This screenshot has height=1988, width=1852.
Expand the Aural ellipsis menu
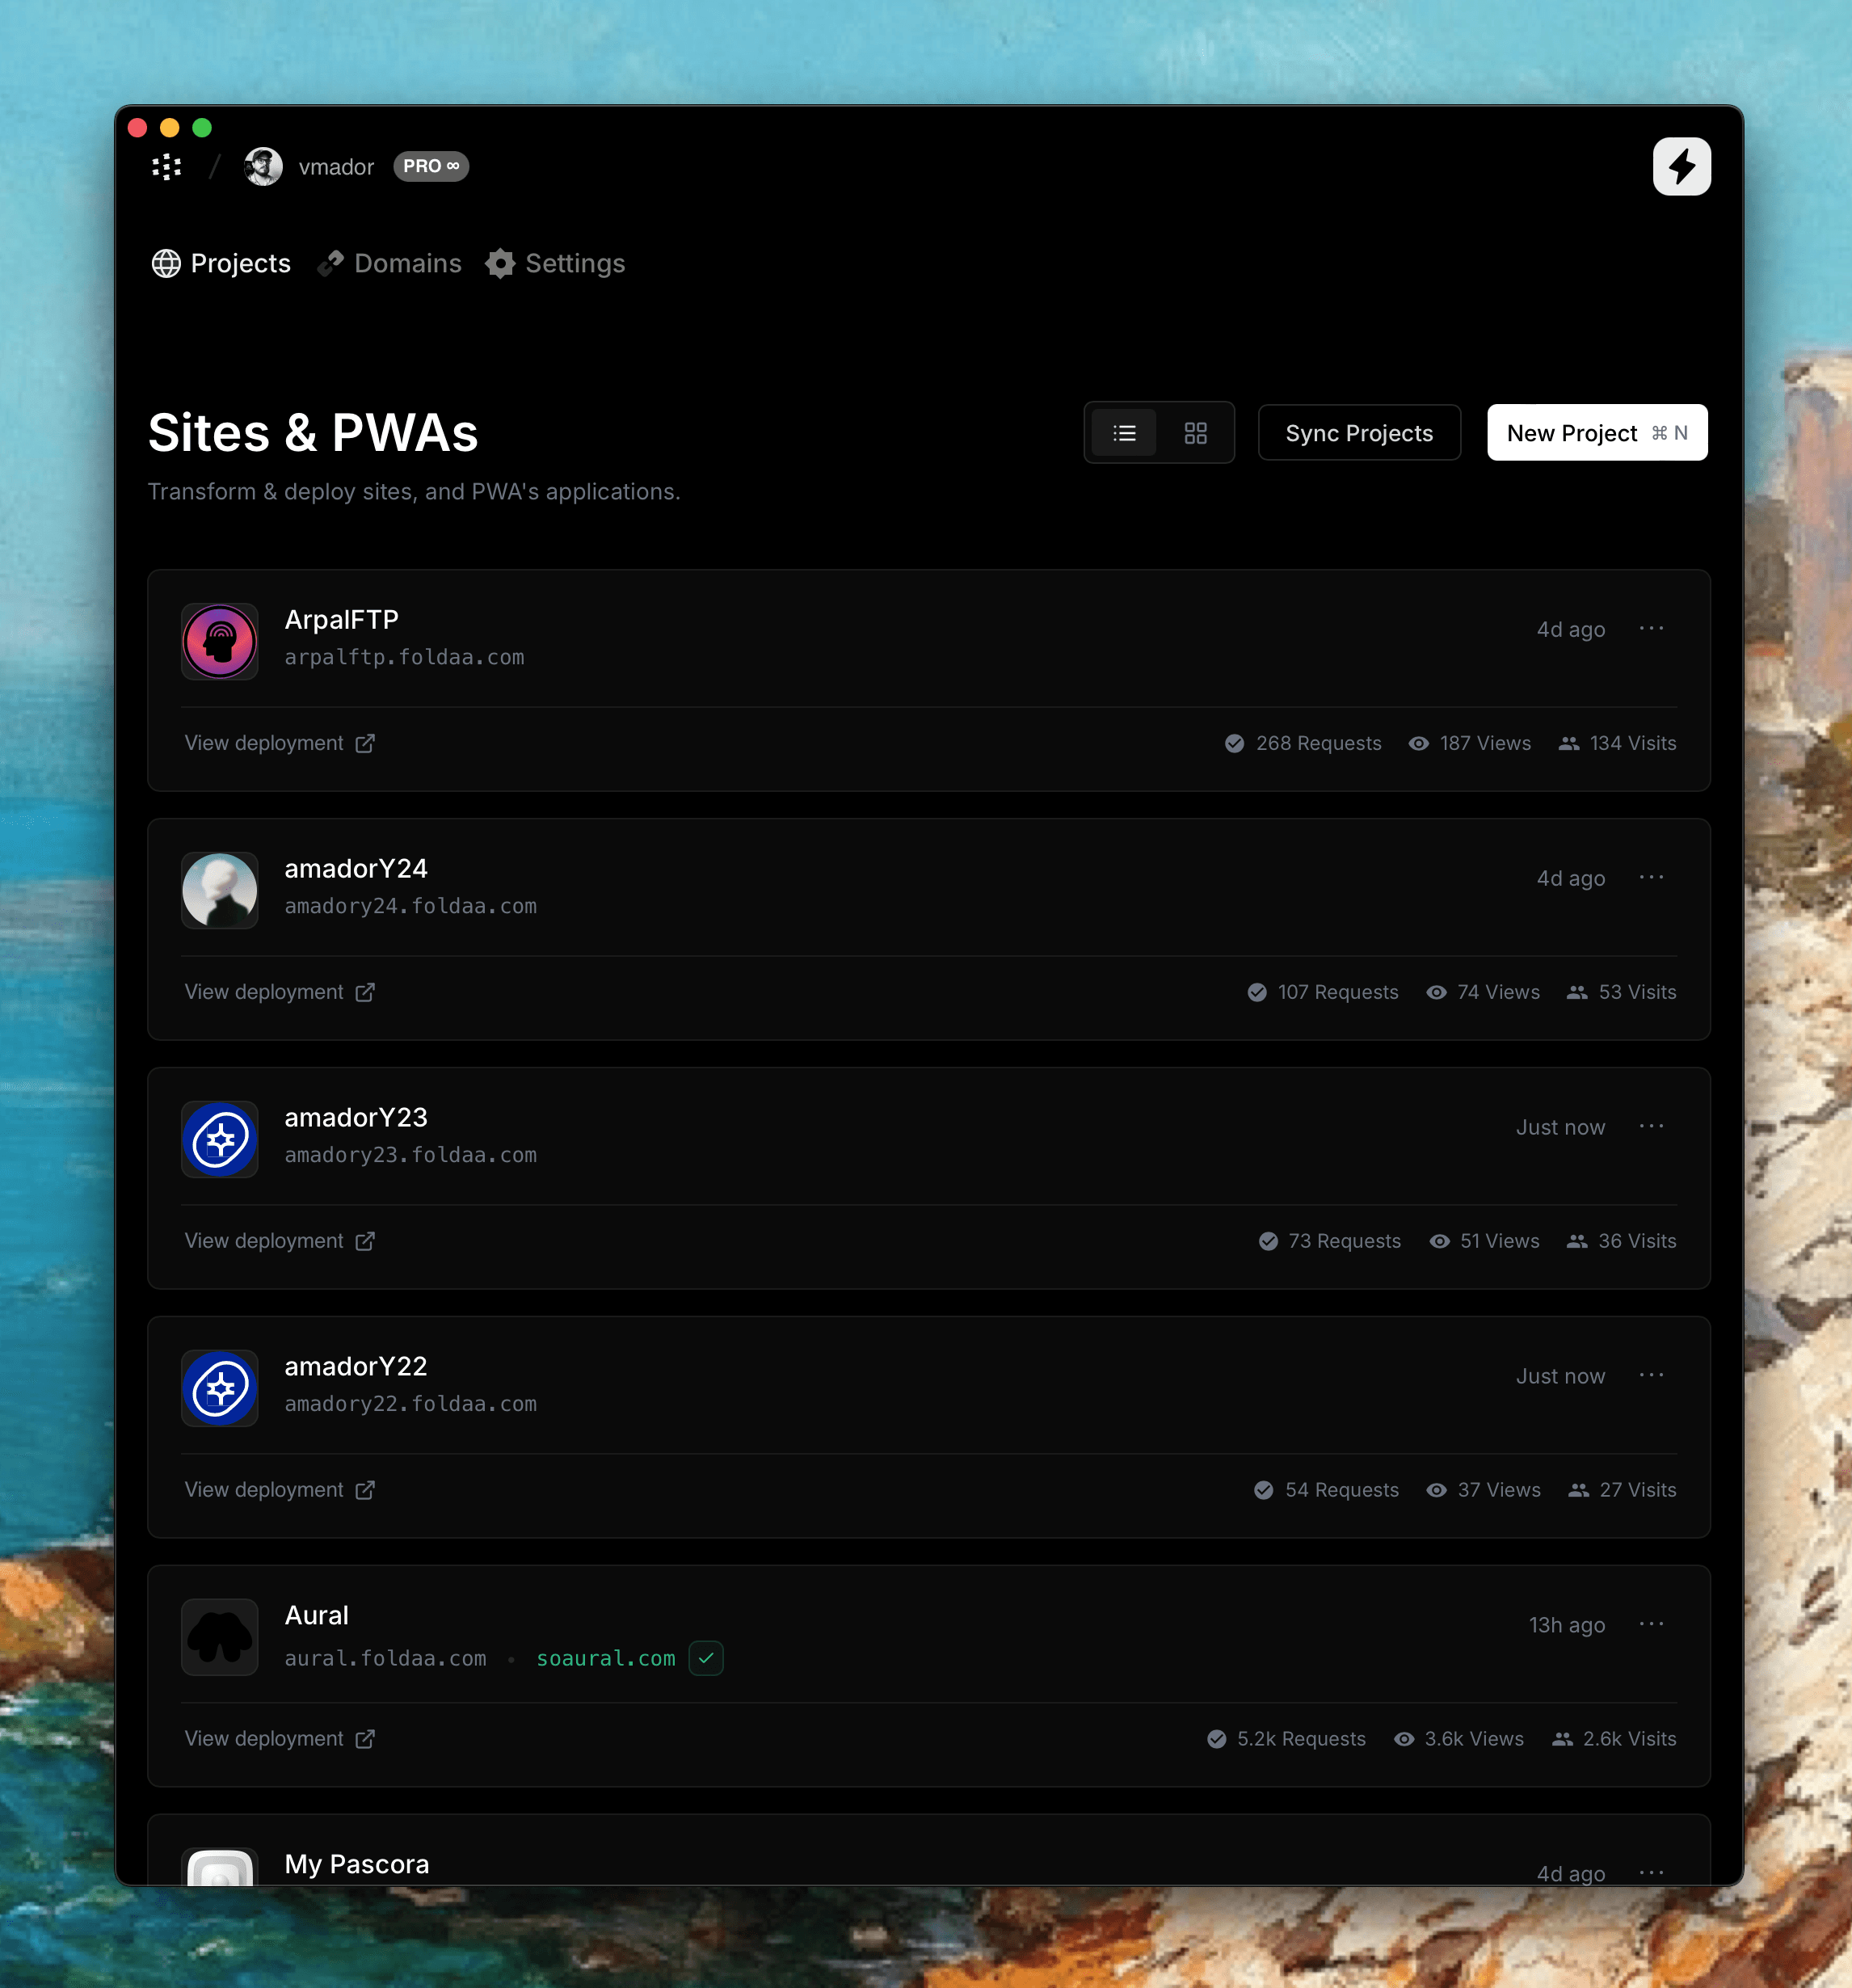tap(1651, 1624)
